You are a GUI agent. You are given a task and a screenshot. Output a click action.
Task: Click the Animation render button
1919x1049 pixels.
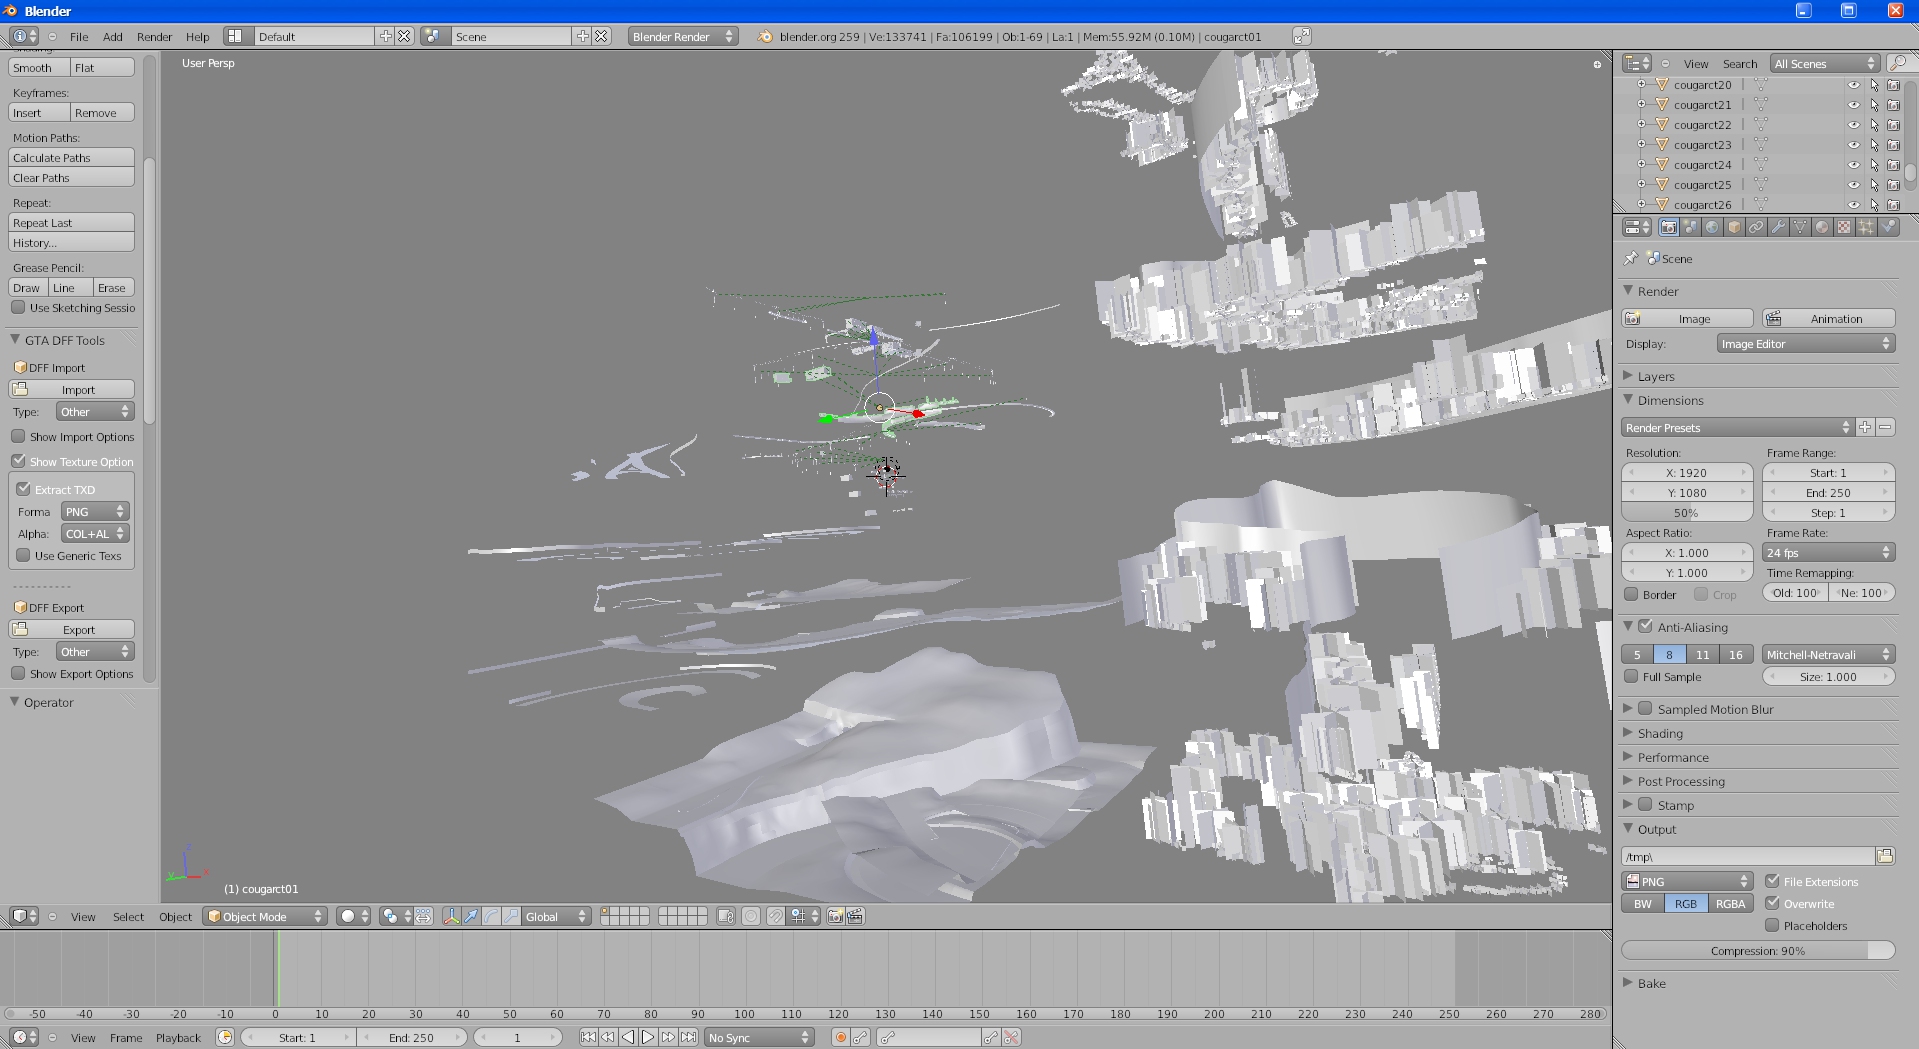click(1829, 318)
